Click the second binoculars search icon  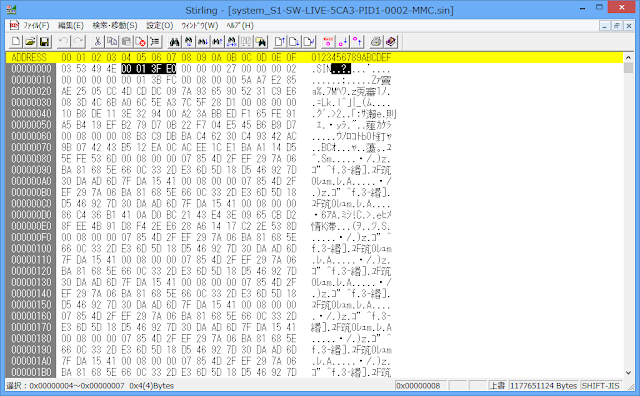189,42
